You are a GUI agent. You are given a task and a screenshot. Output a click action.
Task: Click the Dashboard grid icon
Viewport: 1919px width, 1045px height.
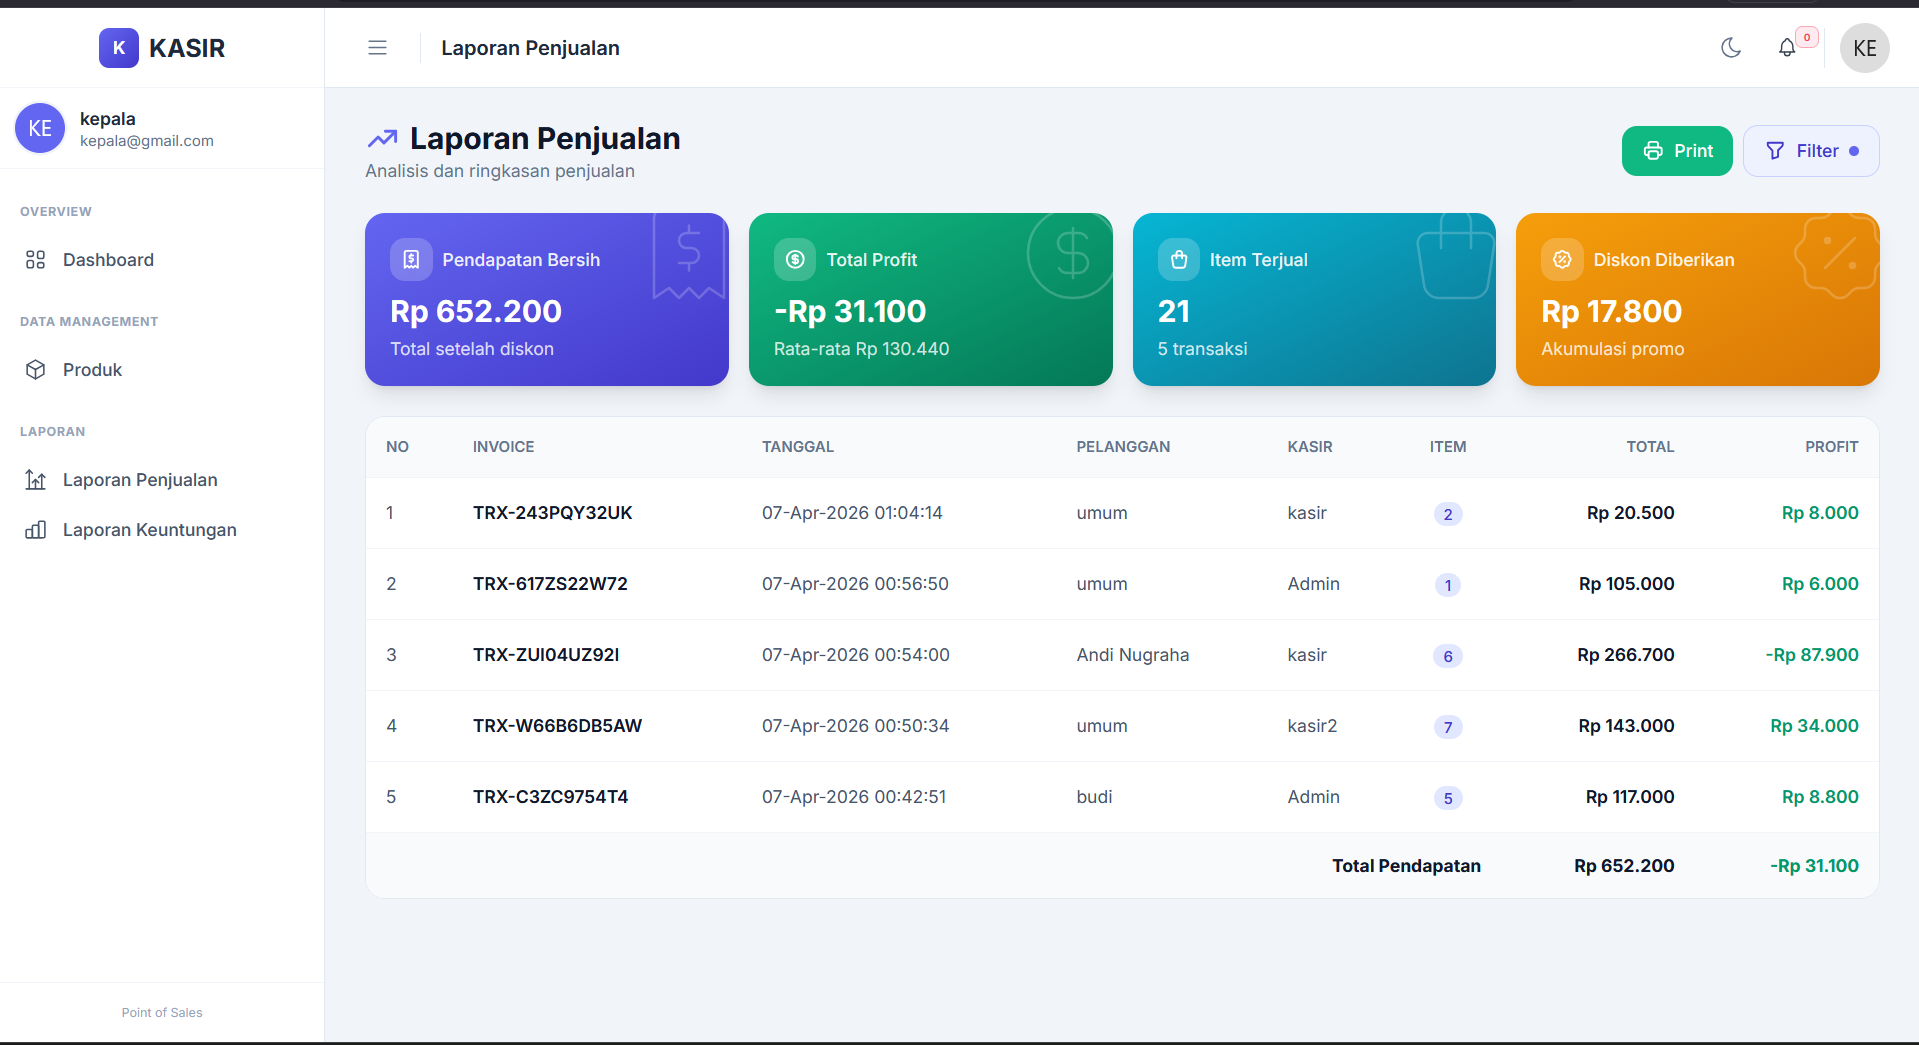click(36, 260)
